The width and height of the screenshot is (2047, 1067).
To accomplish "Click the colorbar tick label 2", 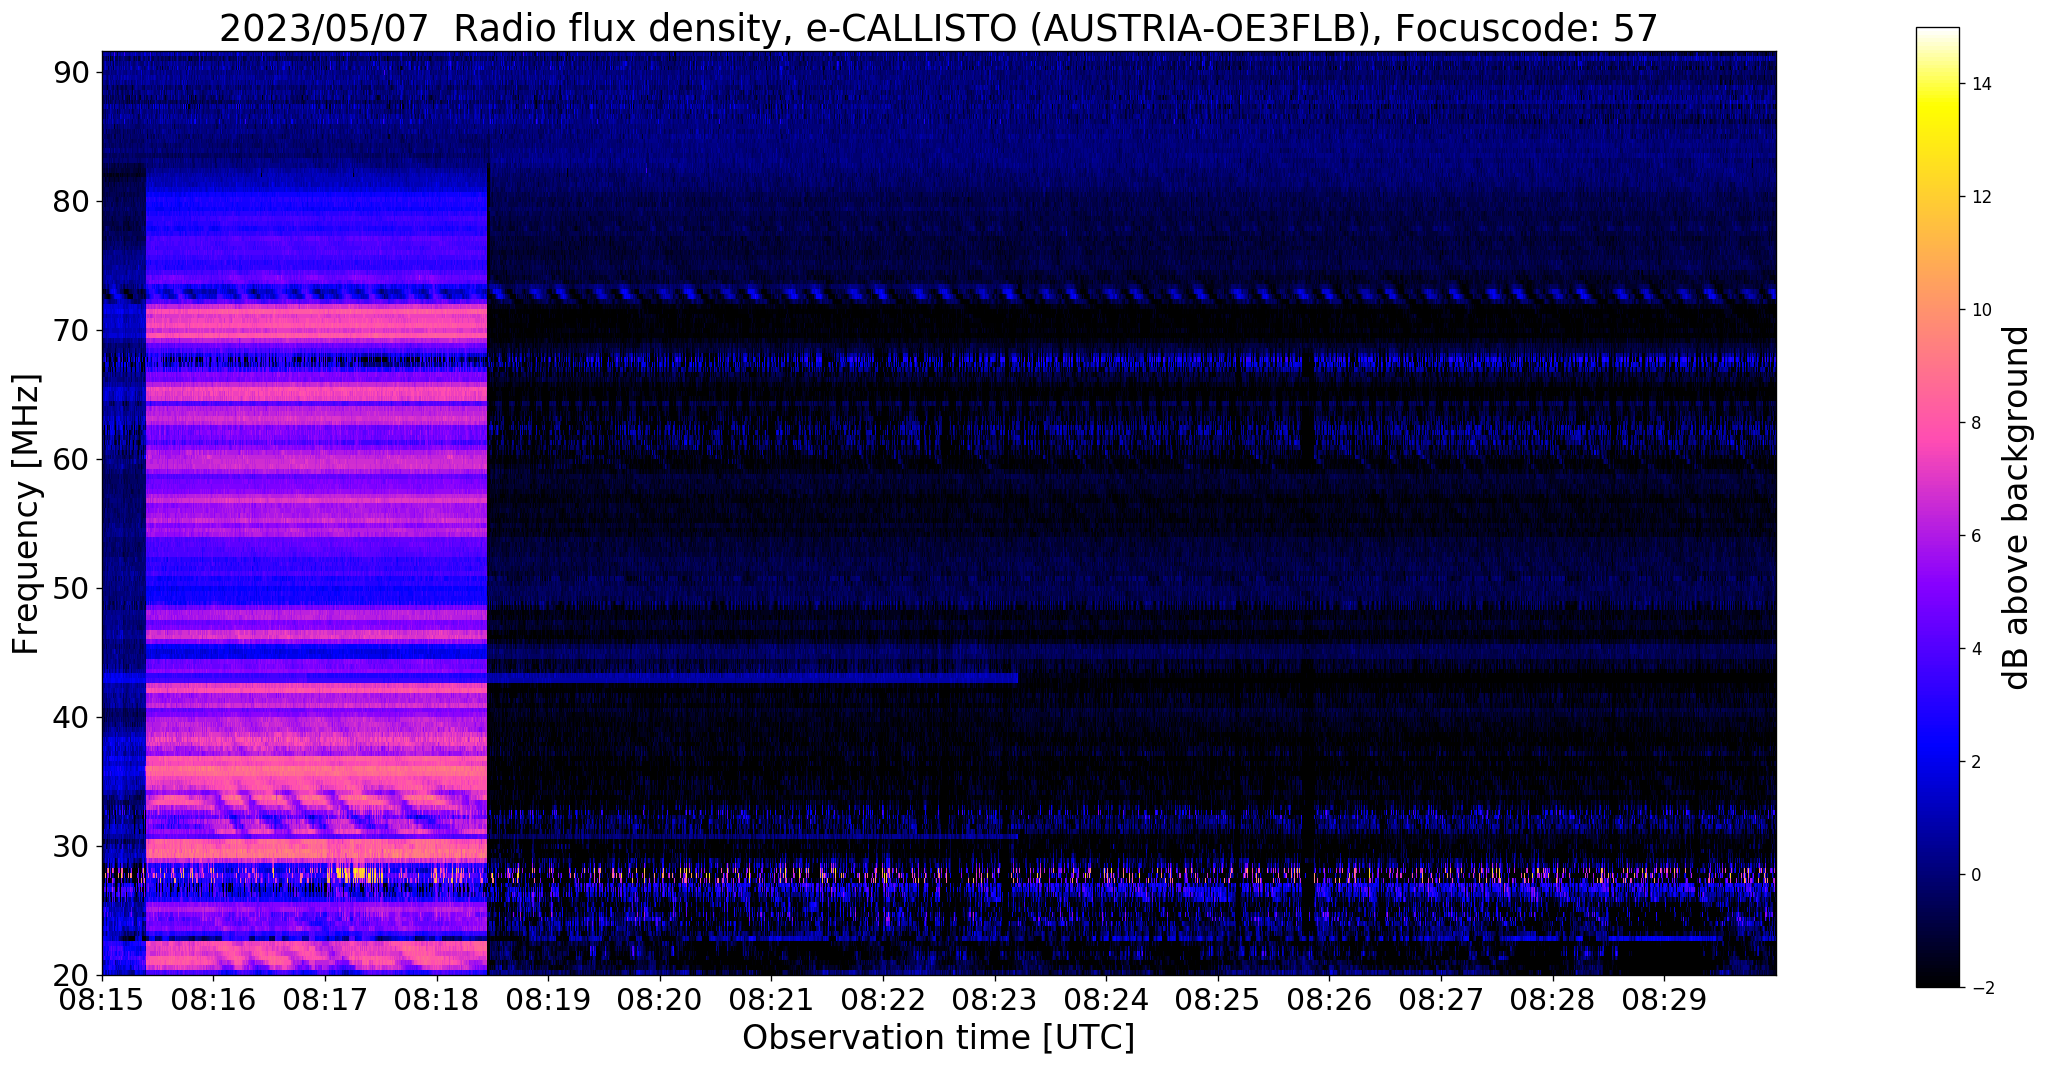I will tap(1975, 762).
